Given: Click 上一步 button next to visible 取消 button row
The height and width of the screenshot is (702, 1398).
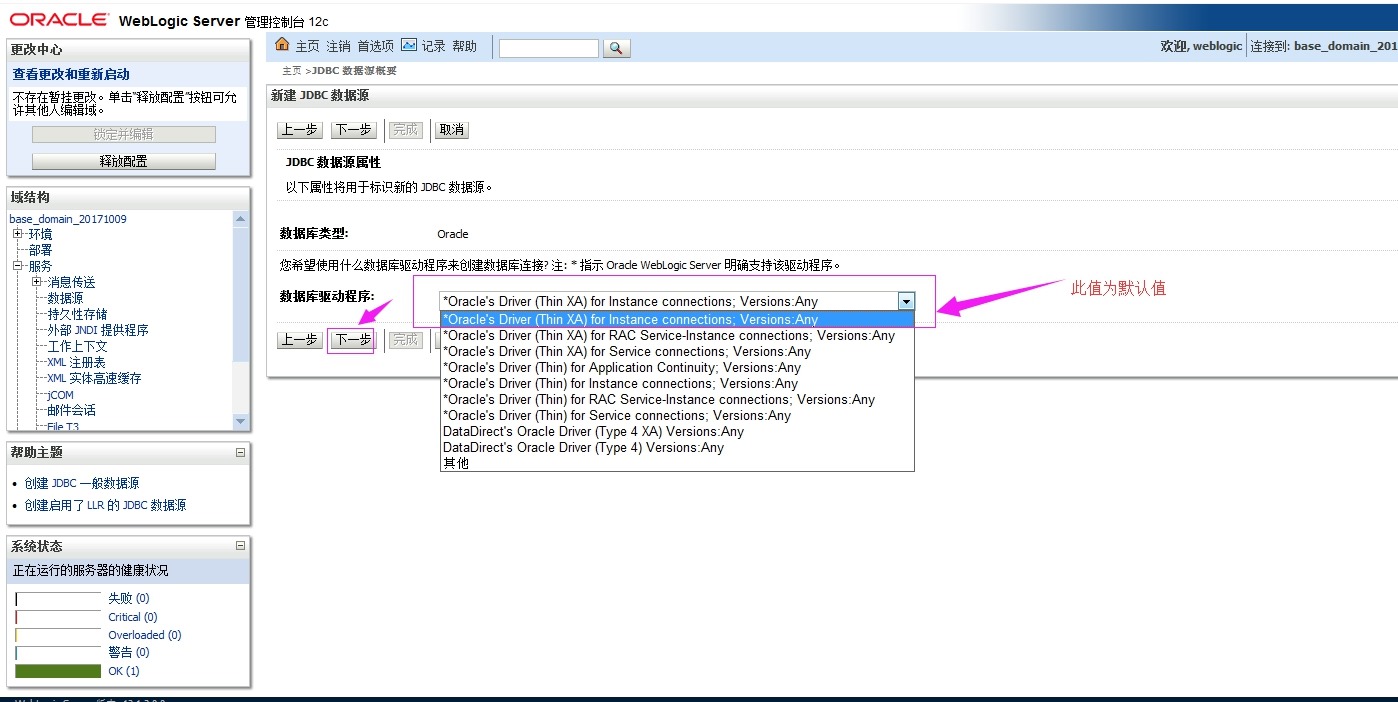Looking at the screenshot, I should tap(299, 130).
